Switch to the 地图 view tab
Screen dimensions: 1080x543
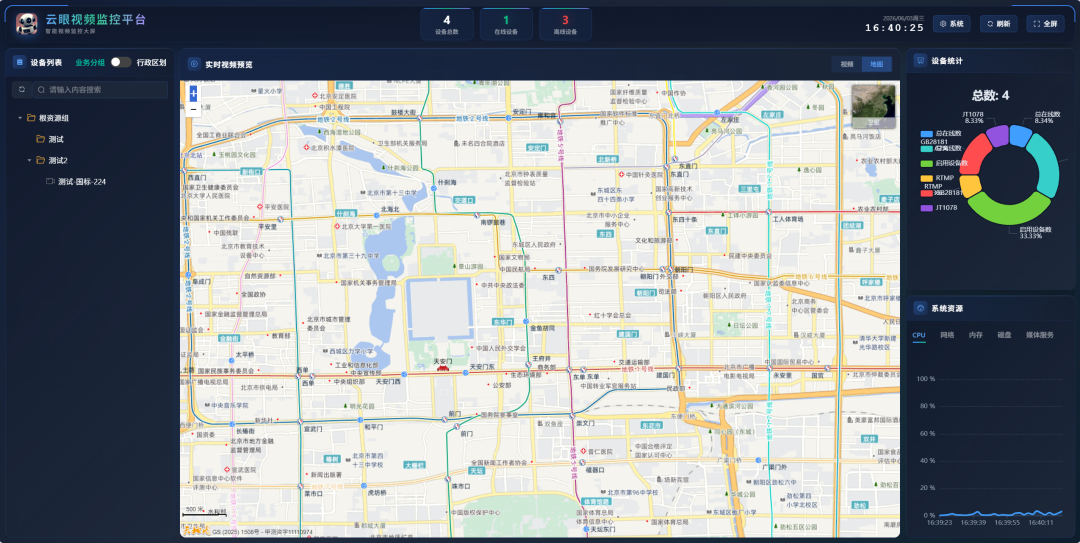(876, 64)
